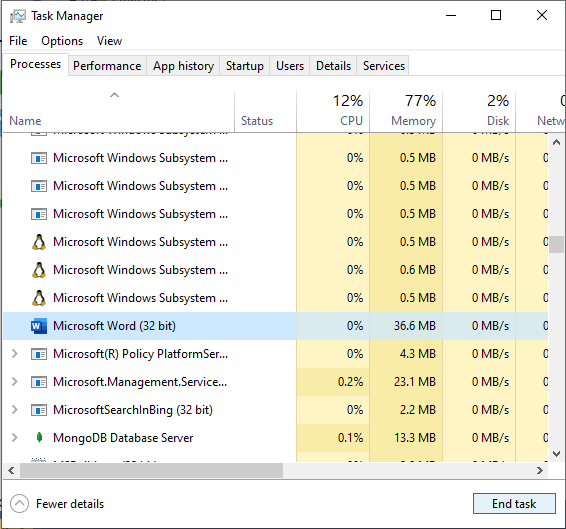
Task: Select the Processes tab
Action: click(x=35, y=64)
